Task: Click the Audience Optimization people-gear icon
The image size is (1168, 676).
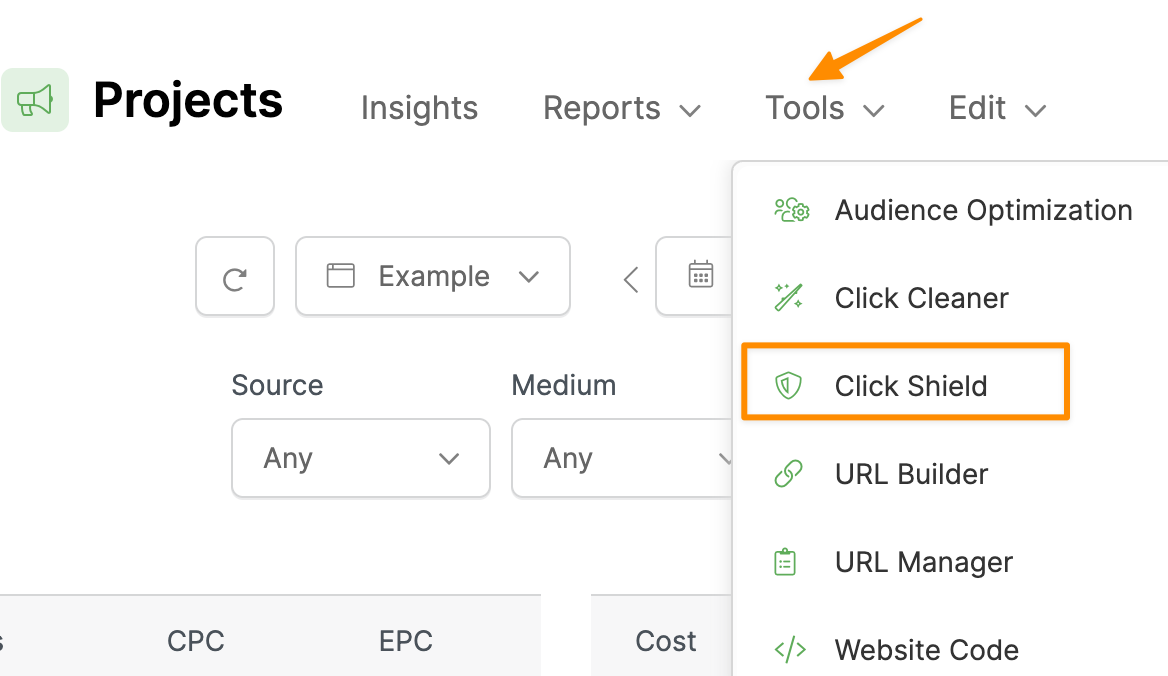Action: pos(791,210)
